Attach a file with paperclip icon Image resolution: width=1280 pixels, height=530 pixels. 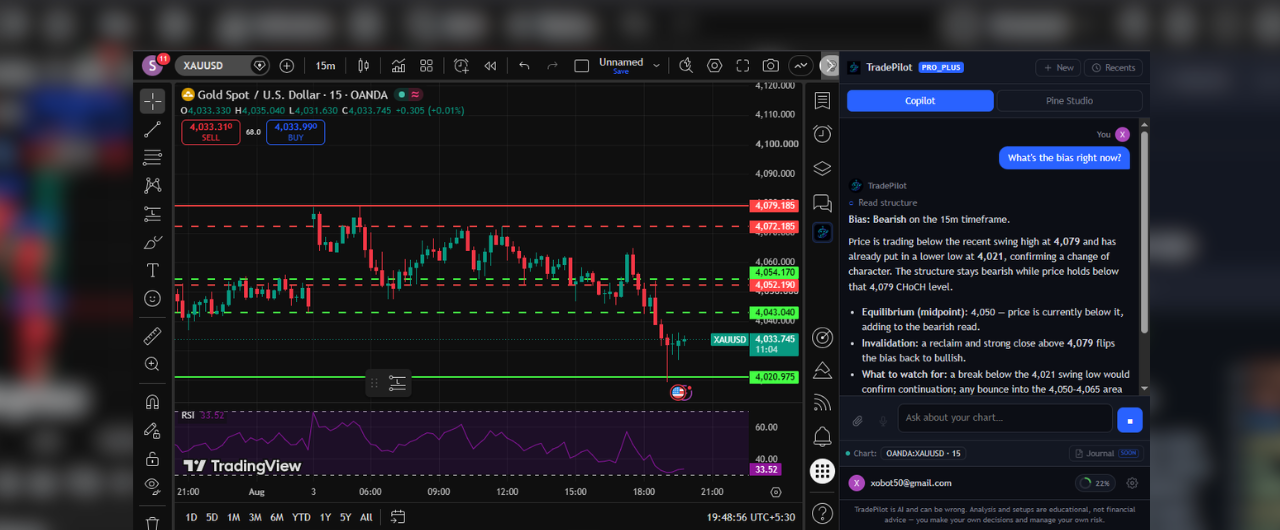pos(857,421)
